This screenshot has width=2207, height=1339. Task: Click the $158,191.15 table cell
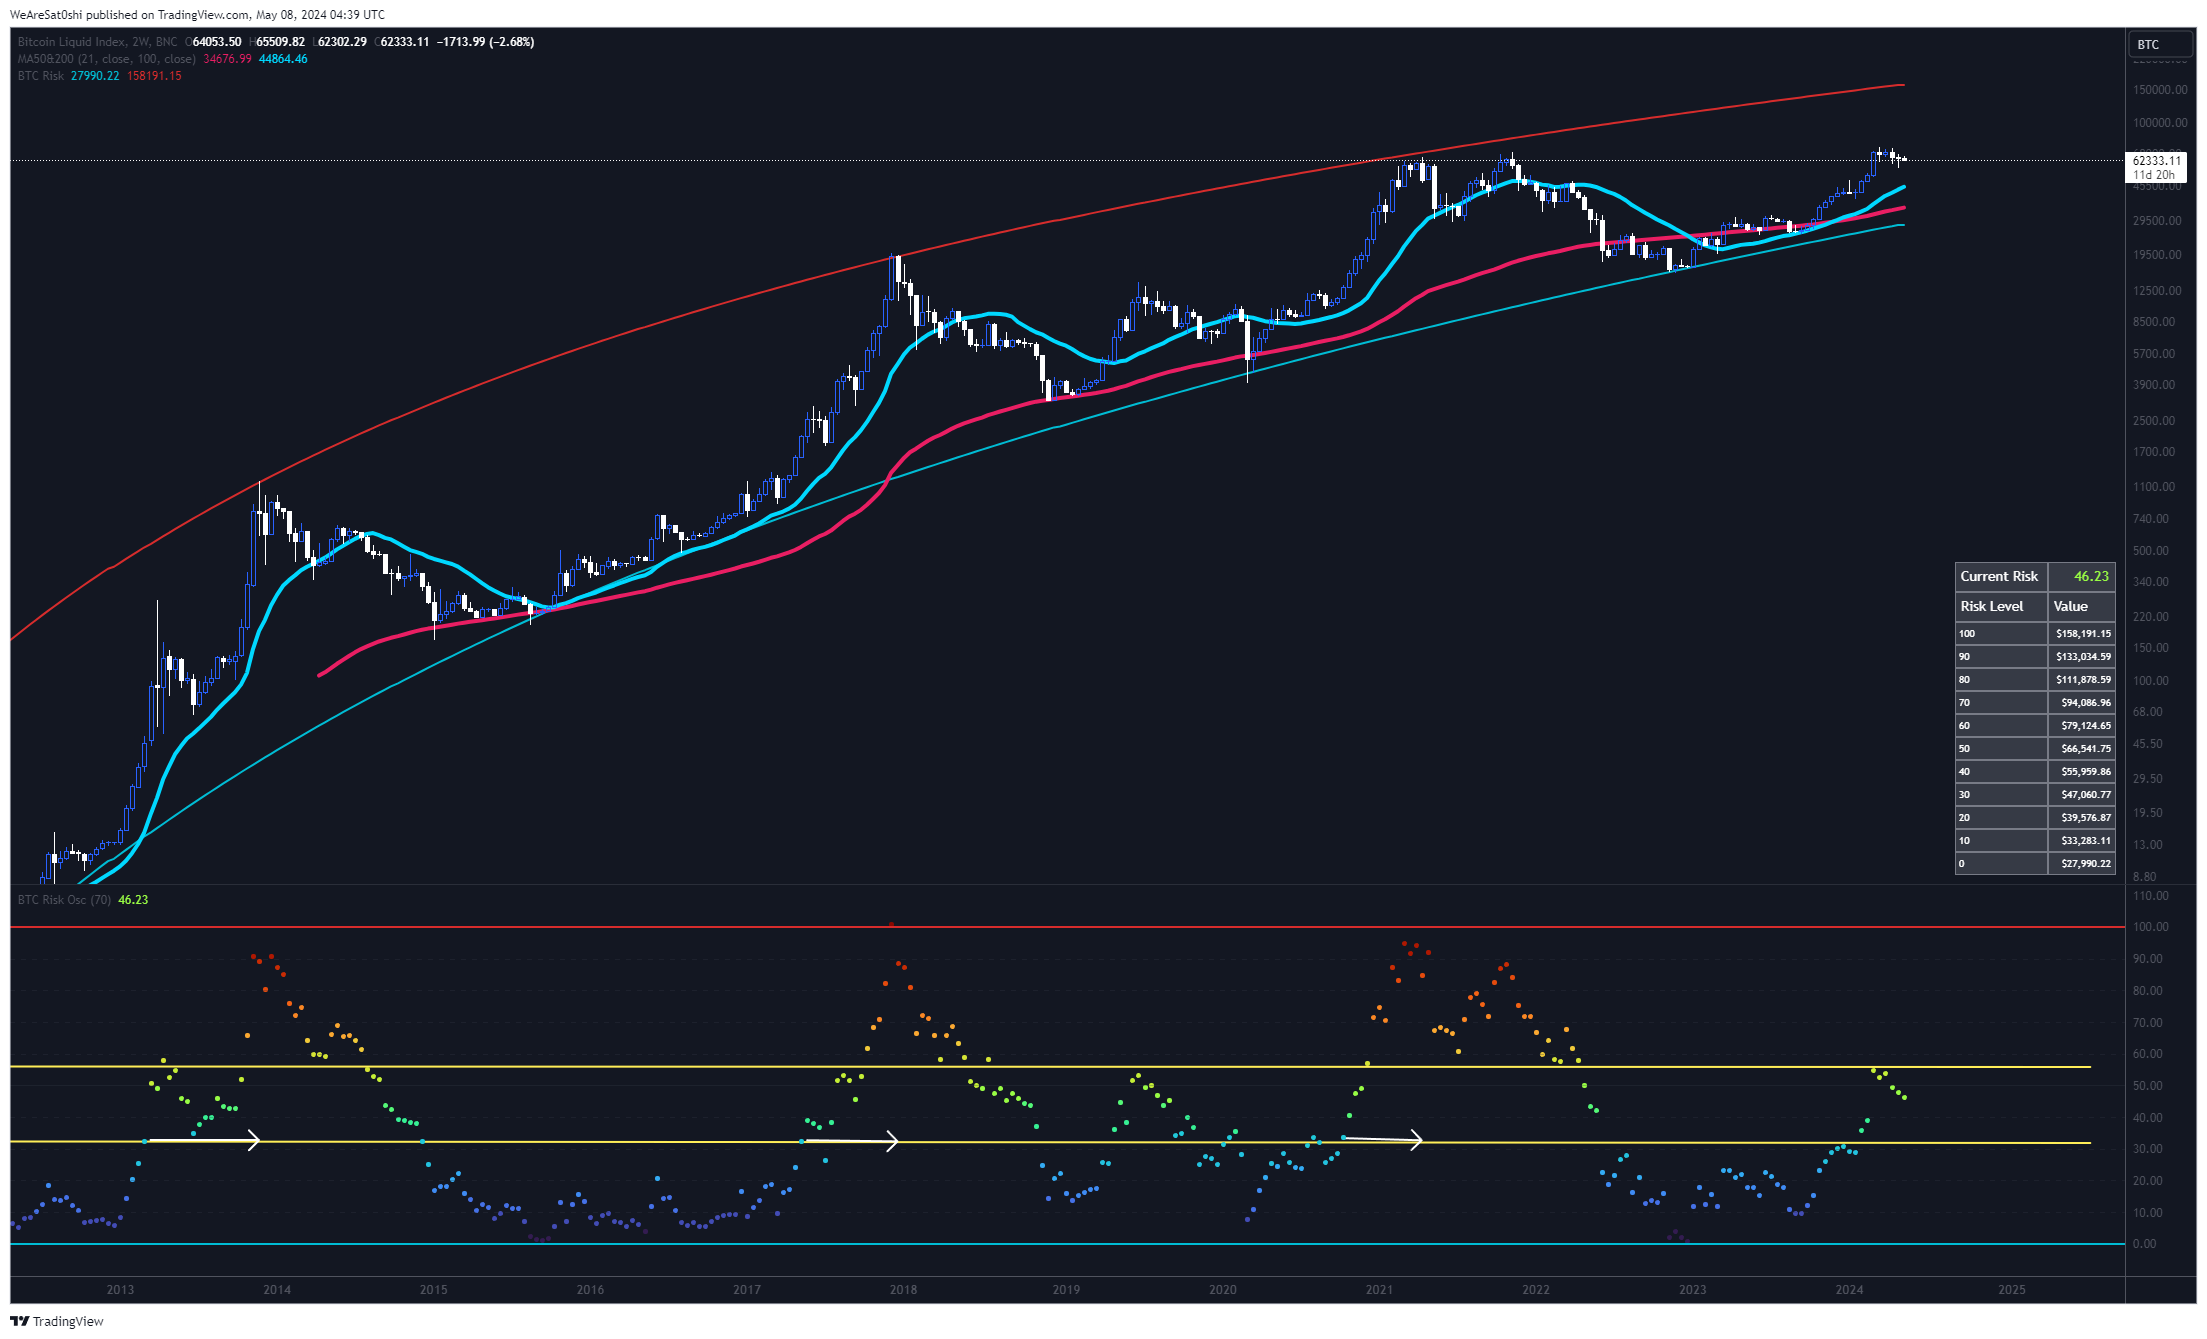click(2082, 633)
